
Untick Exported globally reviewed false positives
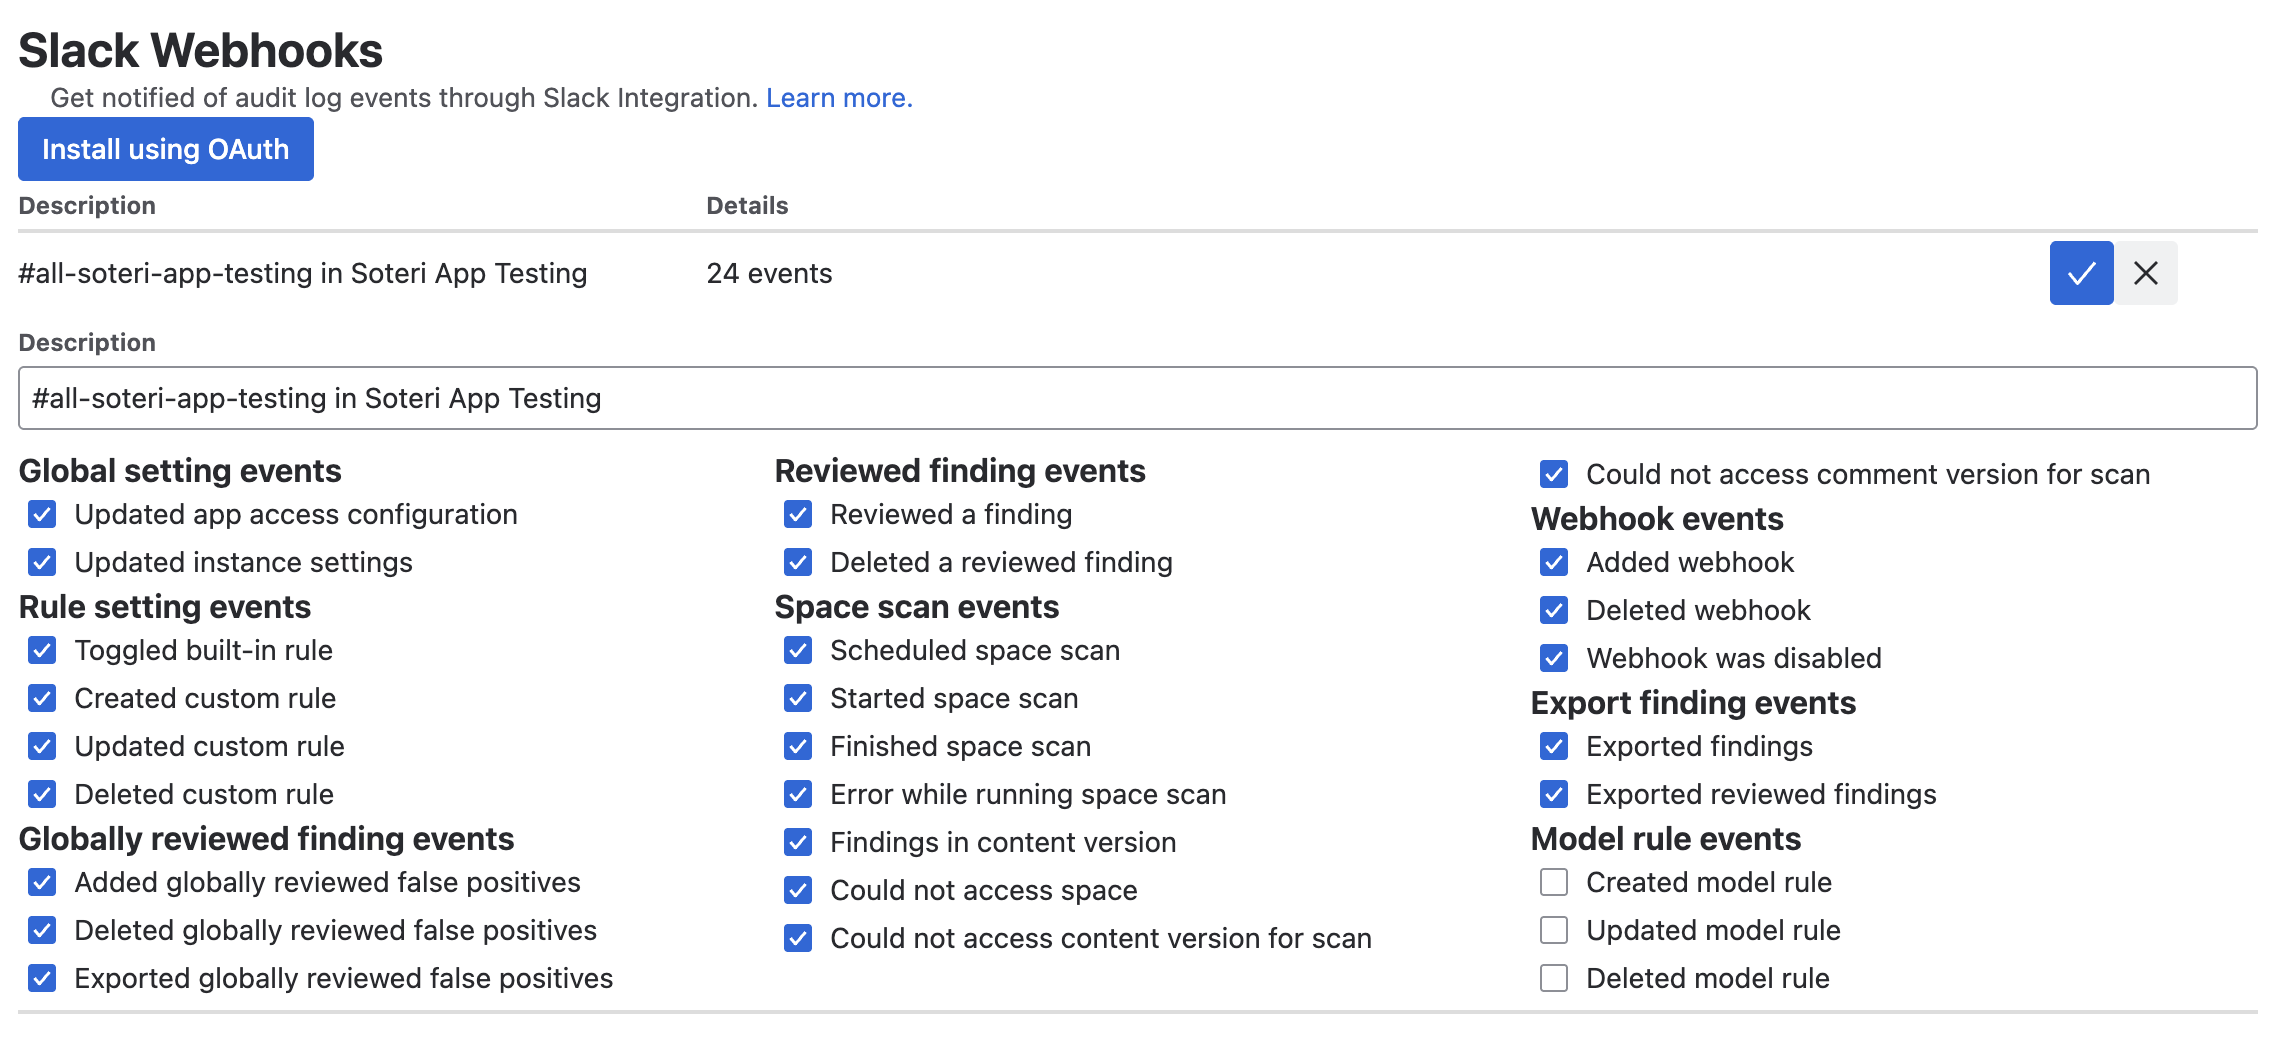coord(42,978)
